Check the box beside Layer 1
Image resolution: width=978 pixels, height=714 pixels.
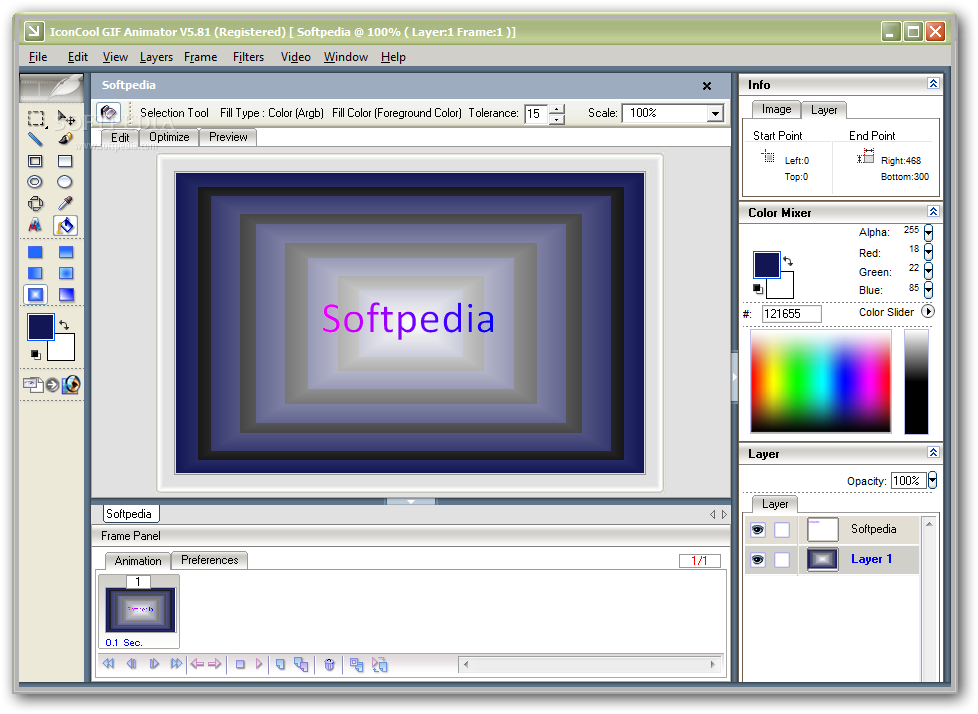[782, 559]
